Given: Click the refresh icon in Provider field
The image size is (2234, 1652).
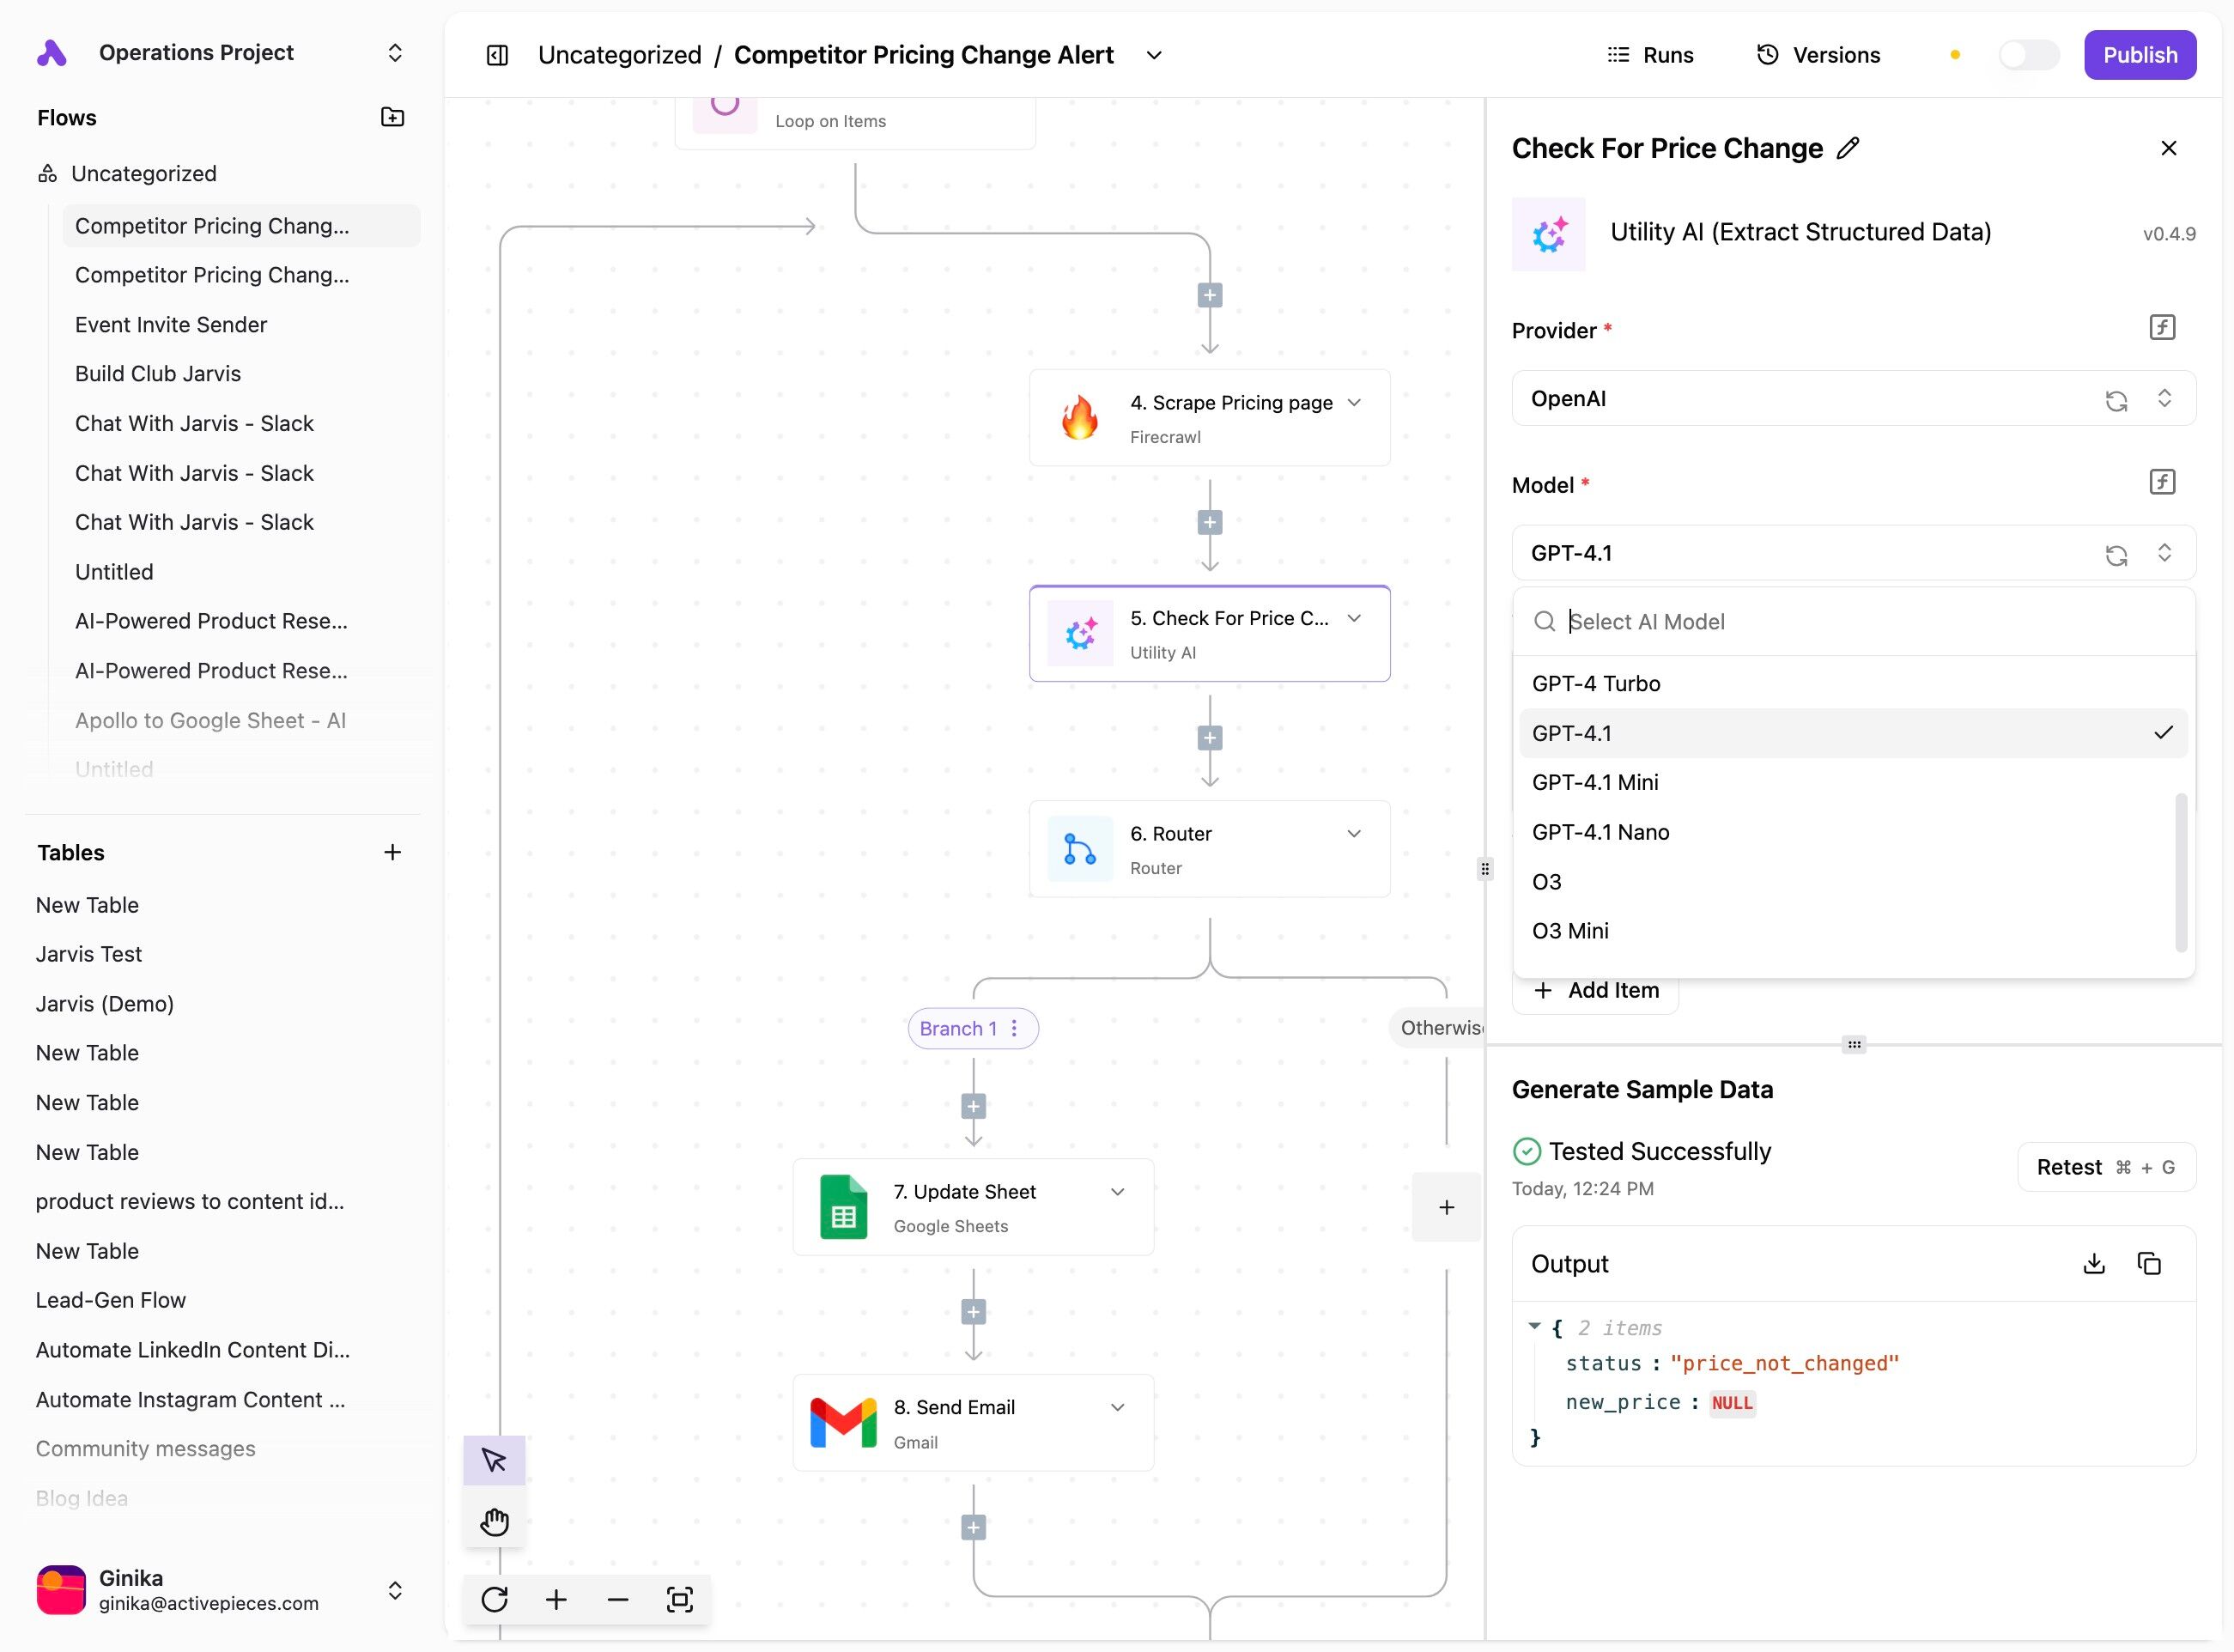Looking at the screenshot, I should click(x=2116, y=400).
